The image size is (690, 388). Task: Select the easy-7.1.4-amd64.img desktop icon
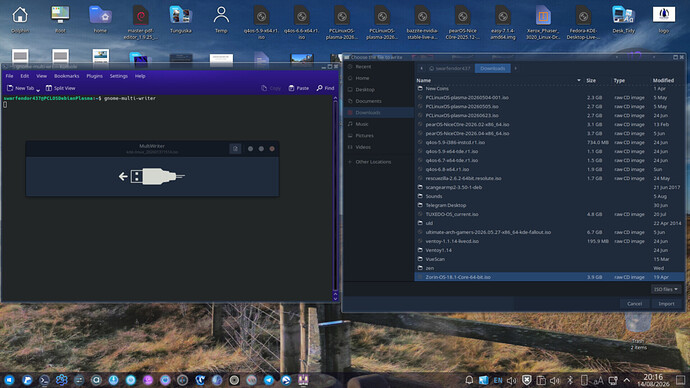(503, 22)
